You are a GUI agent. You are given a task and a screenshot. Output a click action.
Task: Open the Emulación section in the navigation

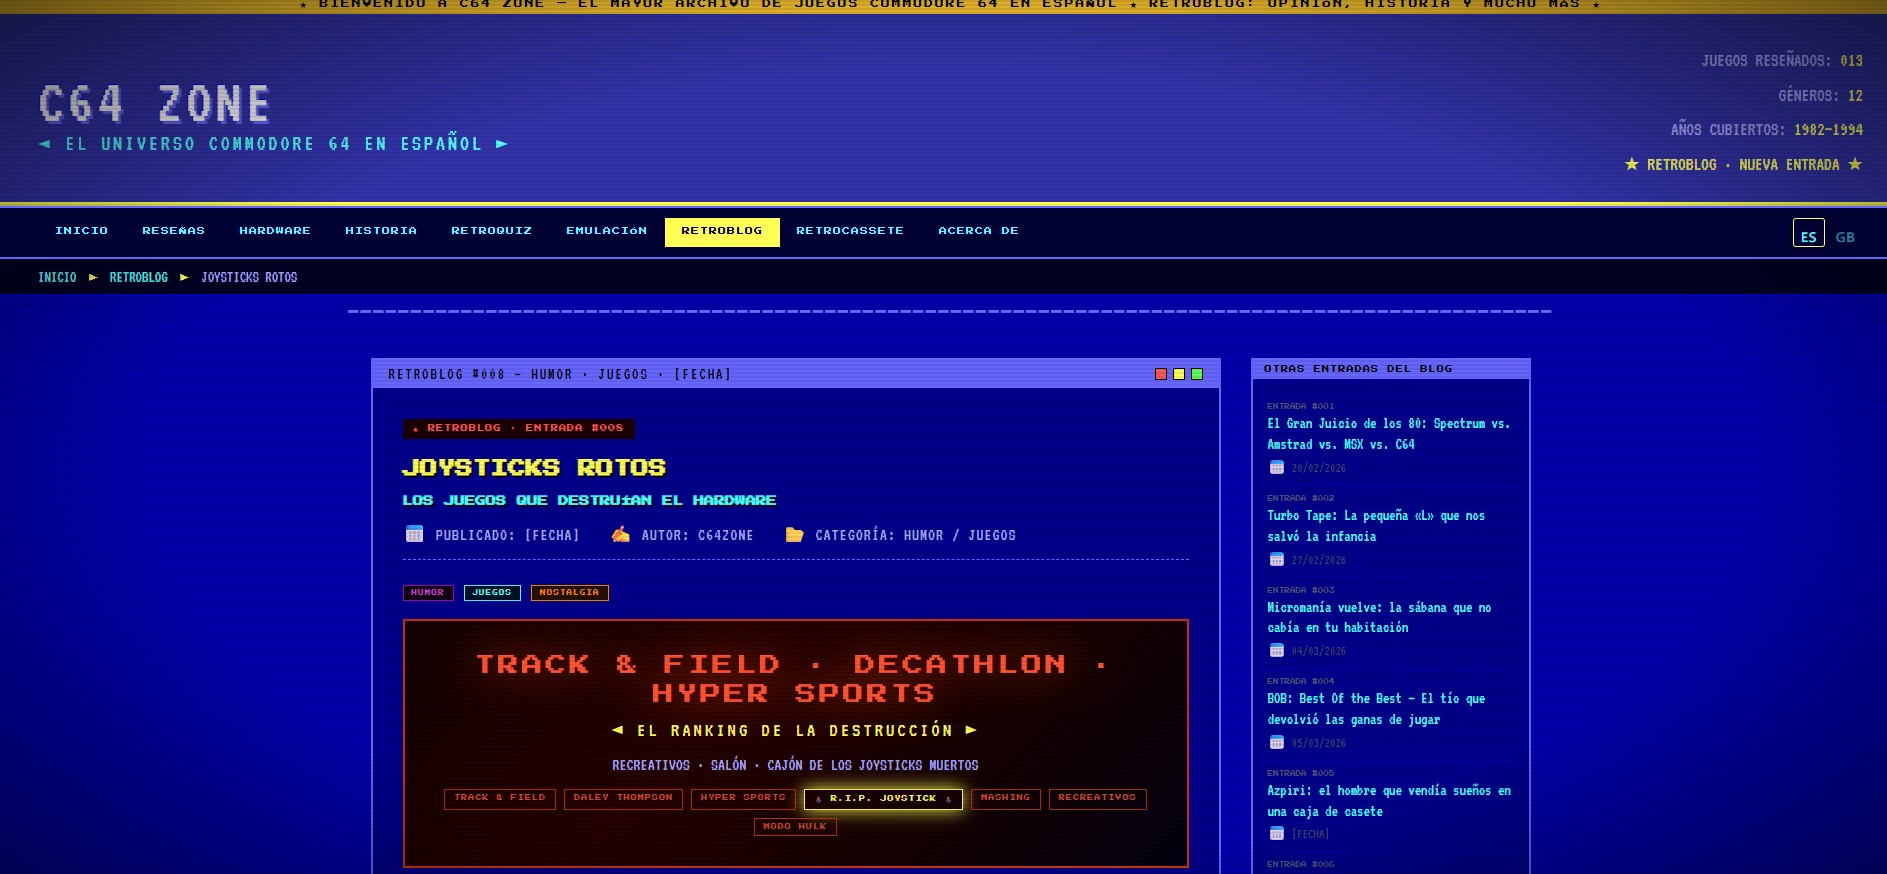[x=606, y=231]
